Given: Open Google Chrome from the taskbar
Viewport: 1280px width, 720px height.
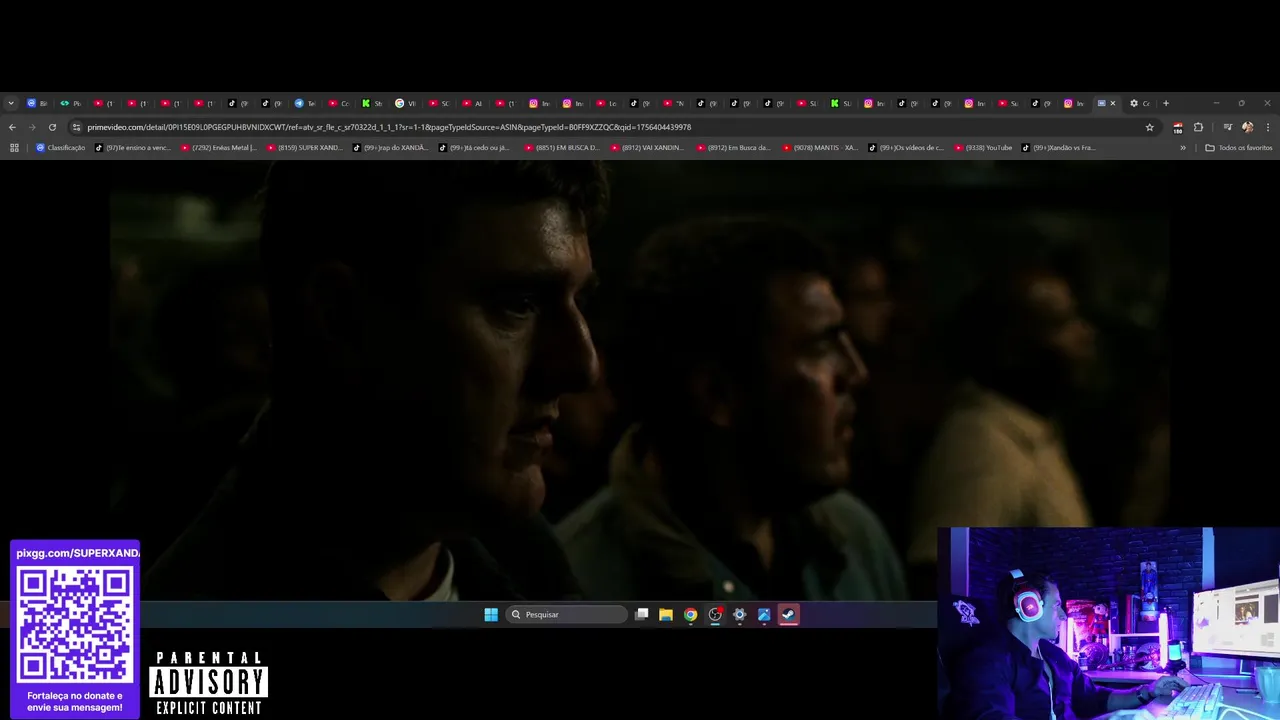Looking at the screenshot, I should click(x=690, y=615).
